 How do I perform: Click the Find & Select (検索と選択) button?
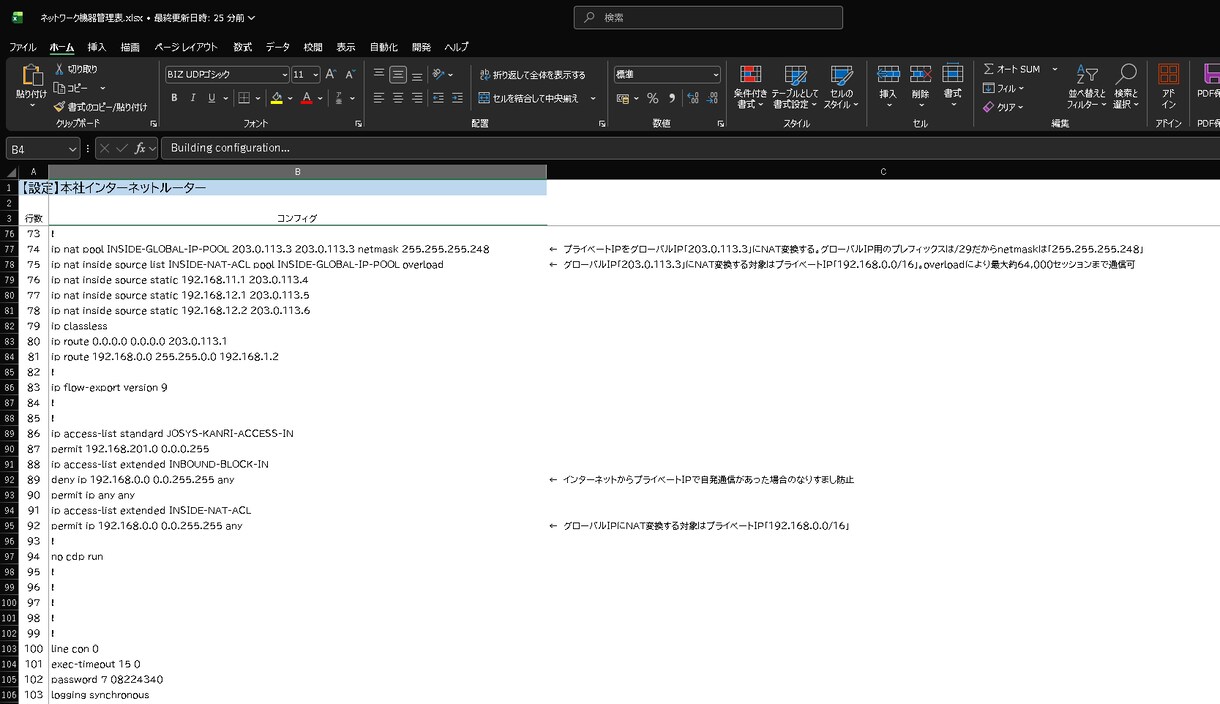tap(1127, 86)
